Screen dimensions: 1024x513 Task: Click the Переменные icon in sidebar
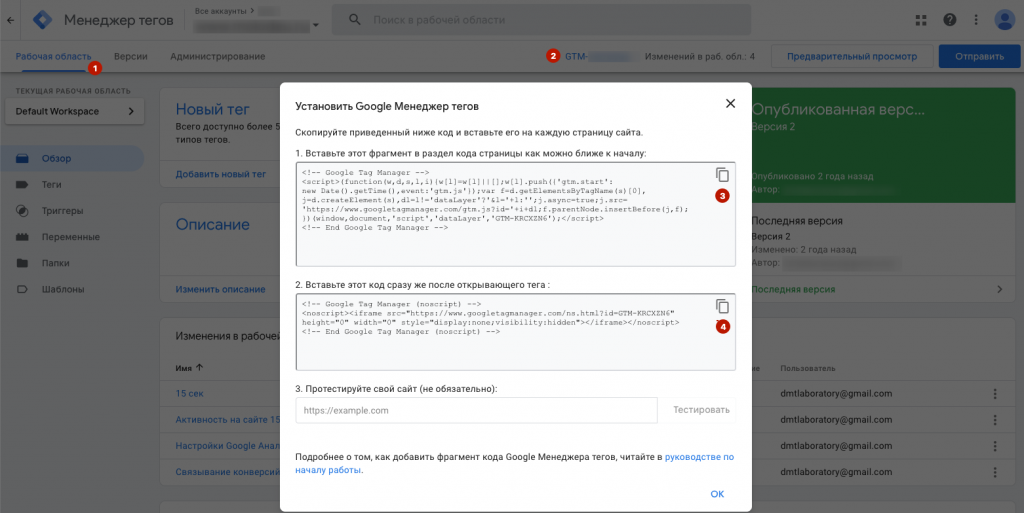[22, 237]
